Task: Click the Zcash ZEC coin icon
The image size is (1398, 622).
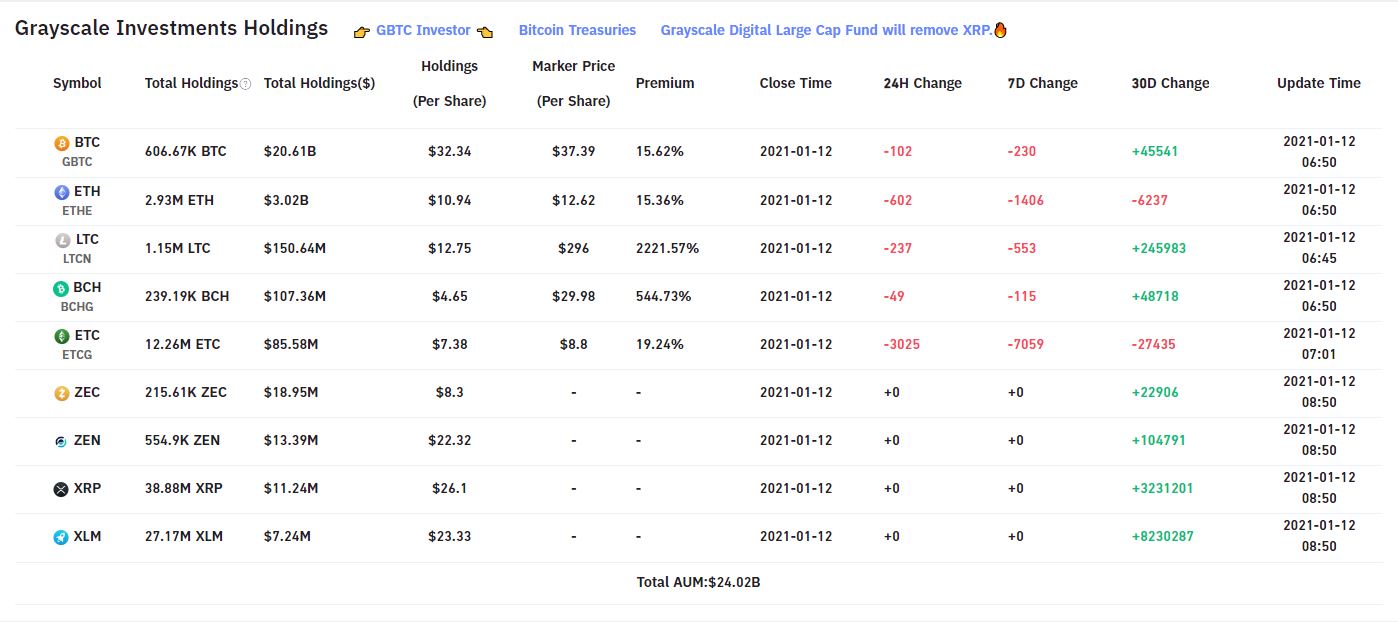Action: pyautogui.click(x=62, y=393)
